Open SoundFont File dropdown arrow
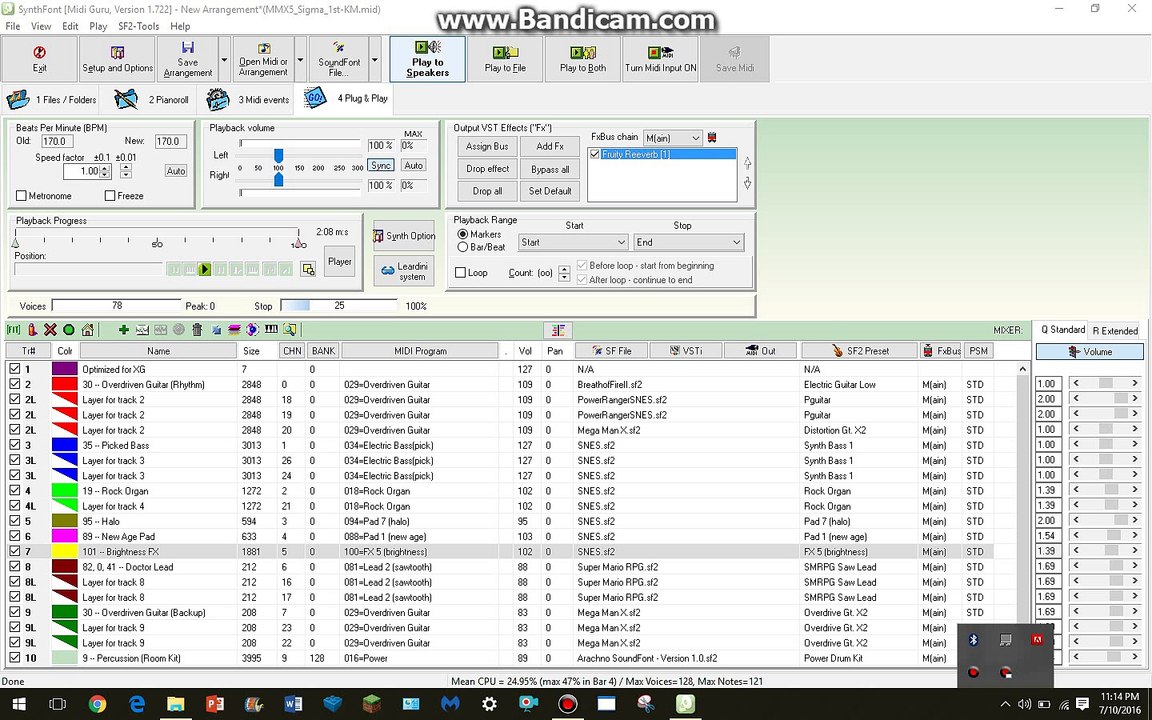 point(375,59)
